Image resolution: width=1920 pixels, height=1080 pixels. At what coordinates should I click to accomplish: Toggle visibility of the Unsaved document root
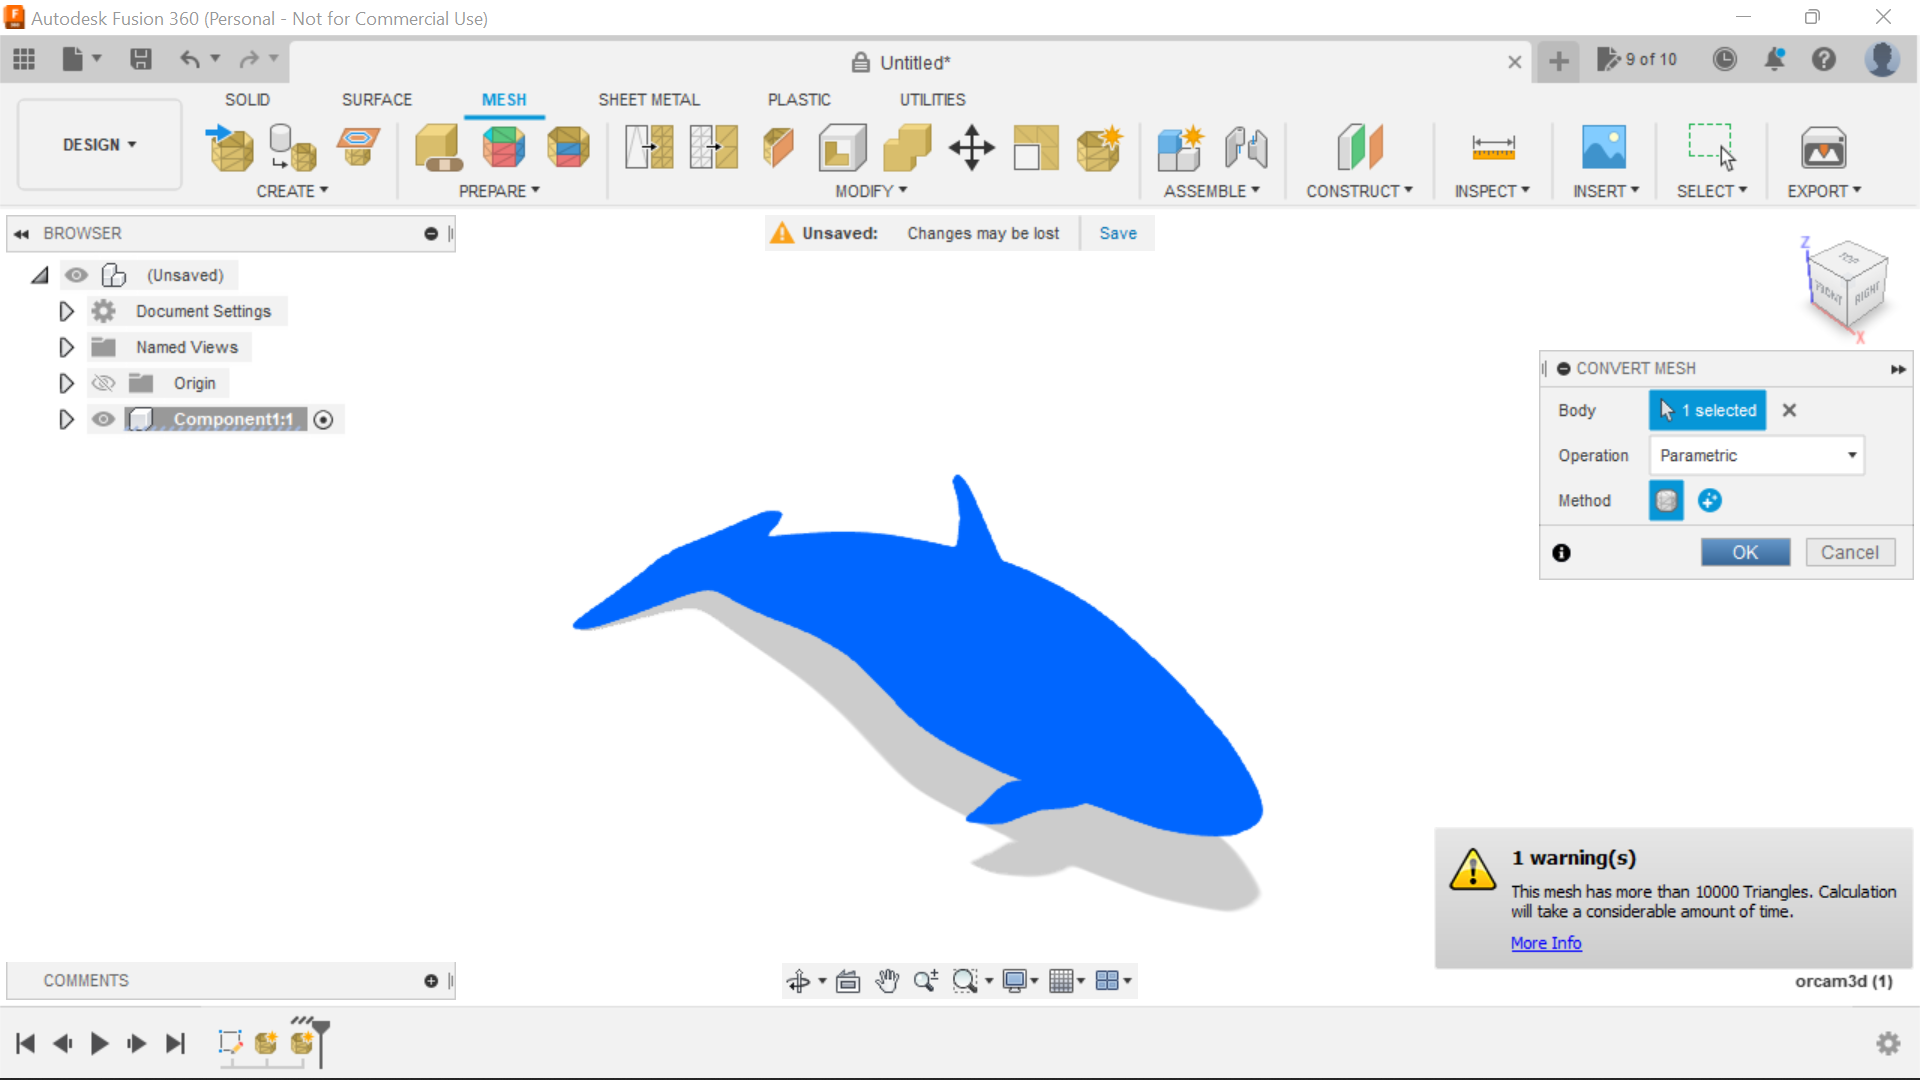(77, 275)
